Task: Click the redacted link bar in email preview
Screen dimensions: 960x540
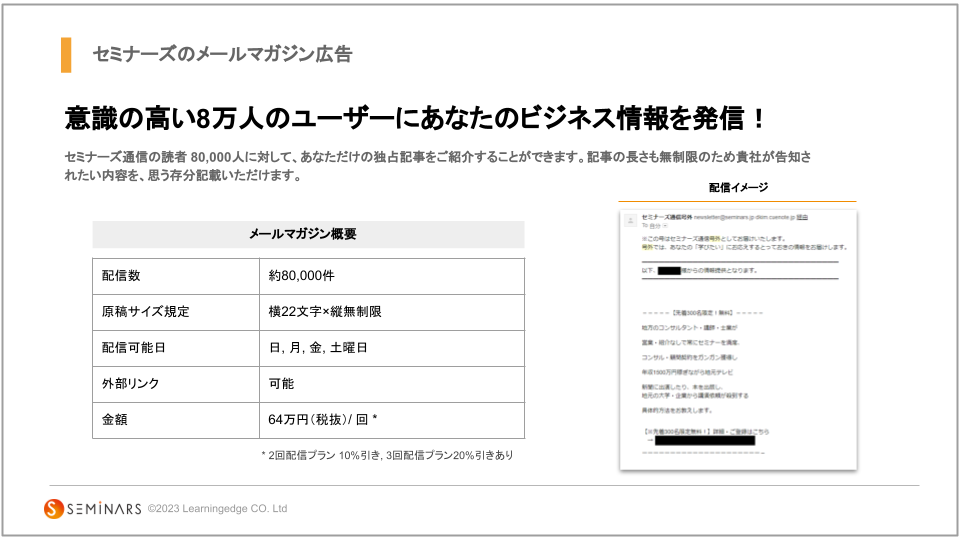Action: coord(705,440)
